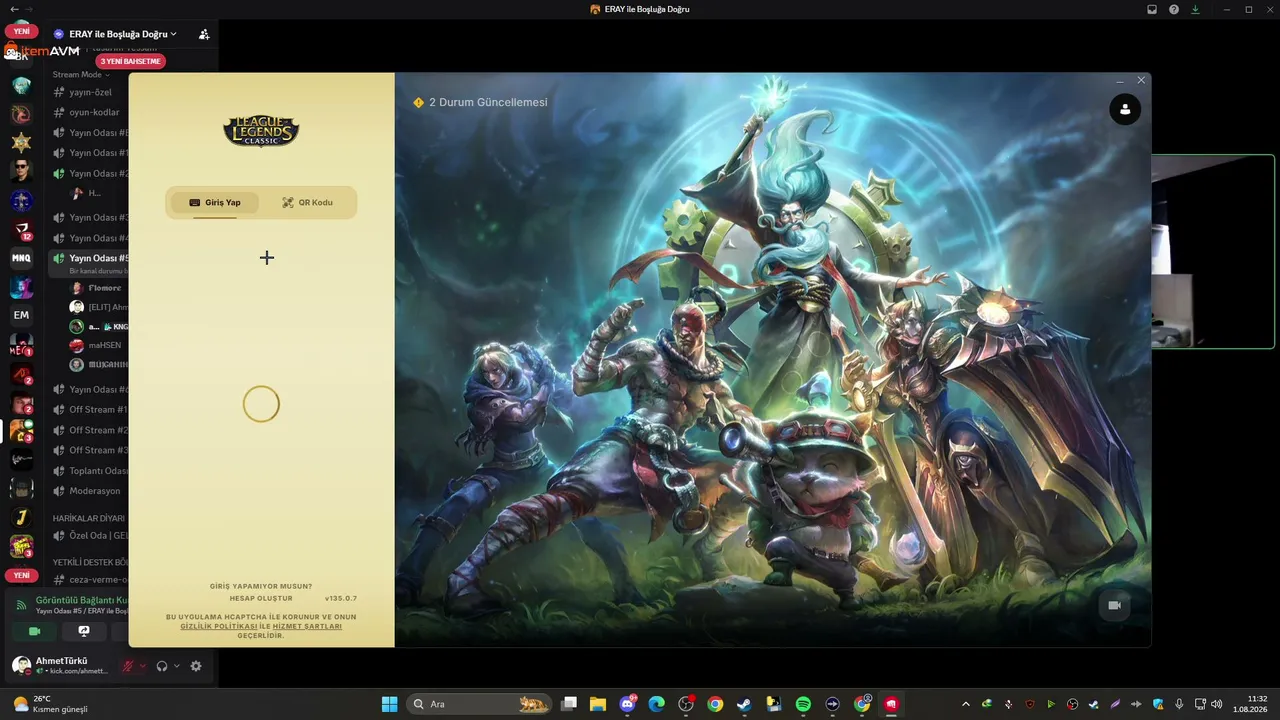
Task: Click the invite people icon in Discord header
Action: 204,34
